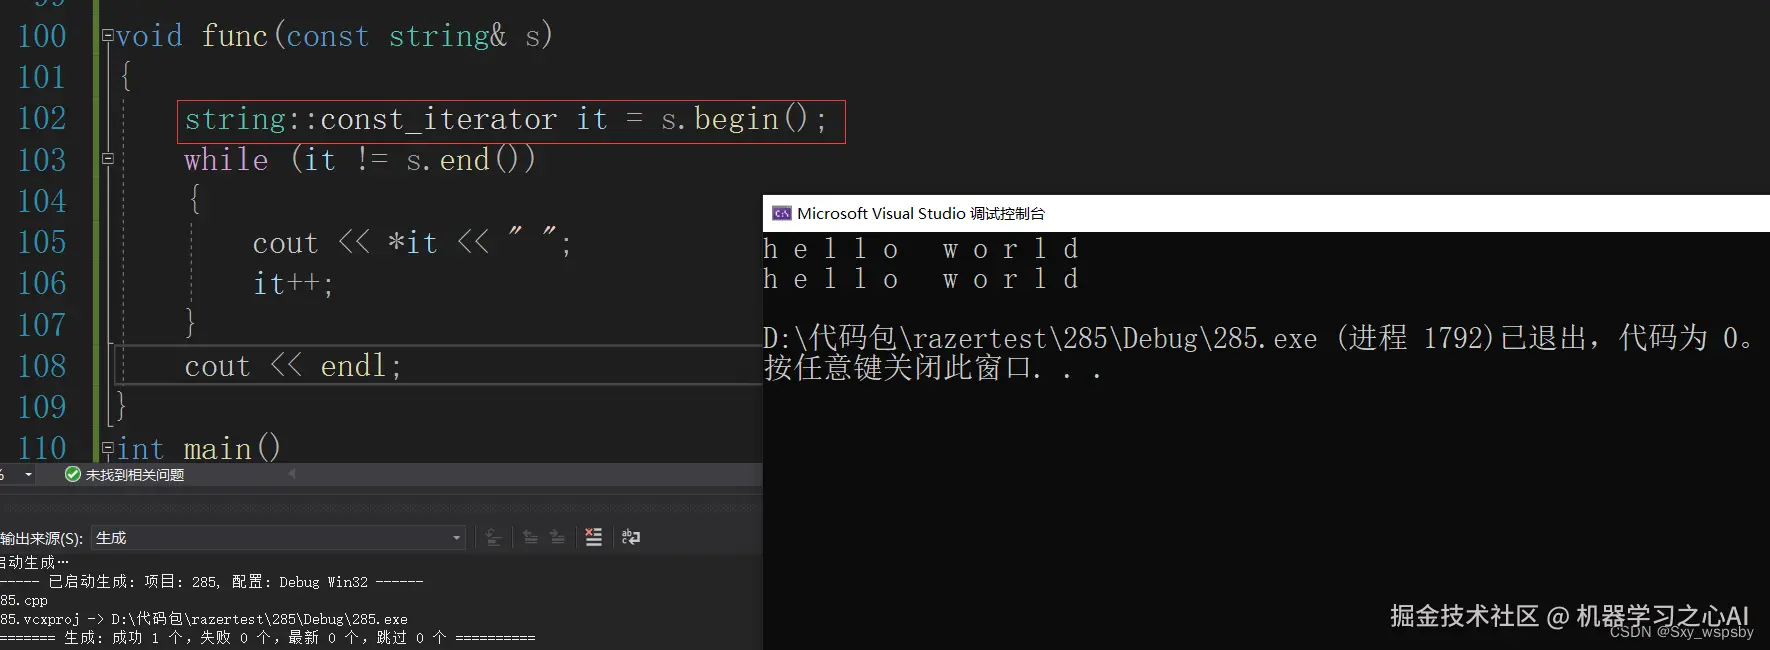Image resolution: width=1770 pixels, height=650 pixels.
Task: Clear all output with the red X list icon
Action: [594, 537]
